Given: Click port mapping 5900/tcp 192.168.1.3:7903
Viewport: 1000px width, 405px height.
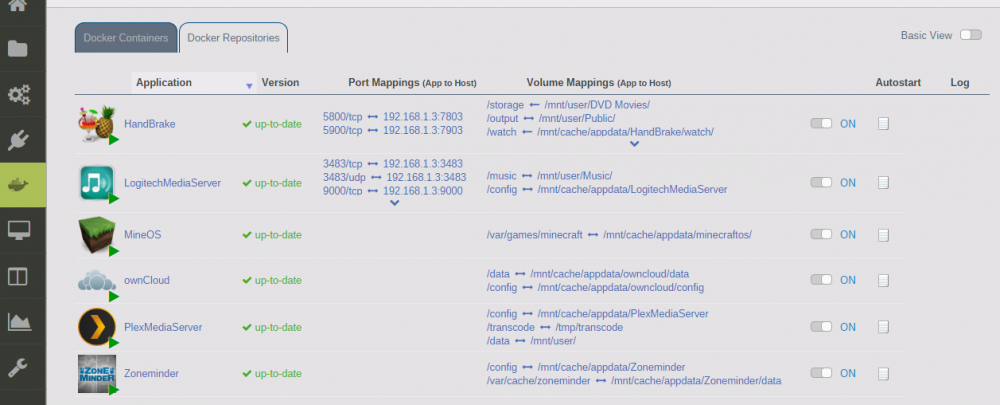Looking at the screenshot, I should (x=393, y=130).
